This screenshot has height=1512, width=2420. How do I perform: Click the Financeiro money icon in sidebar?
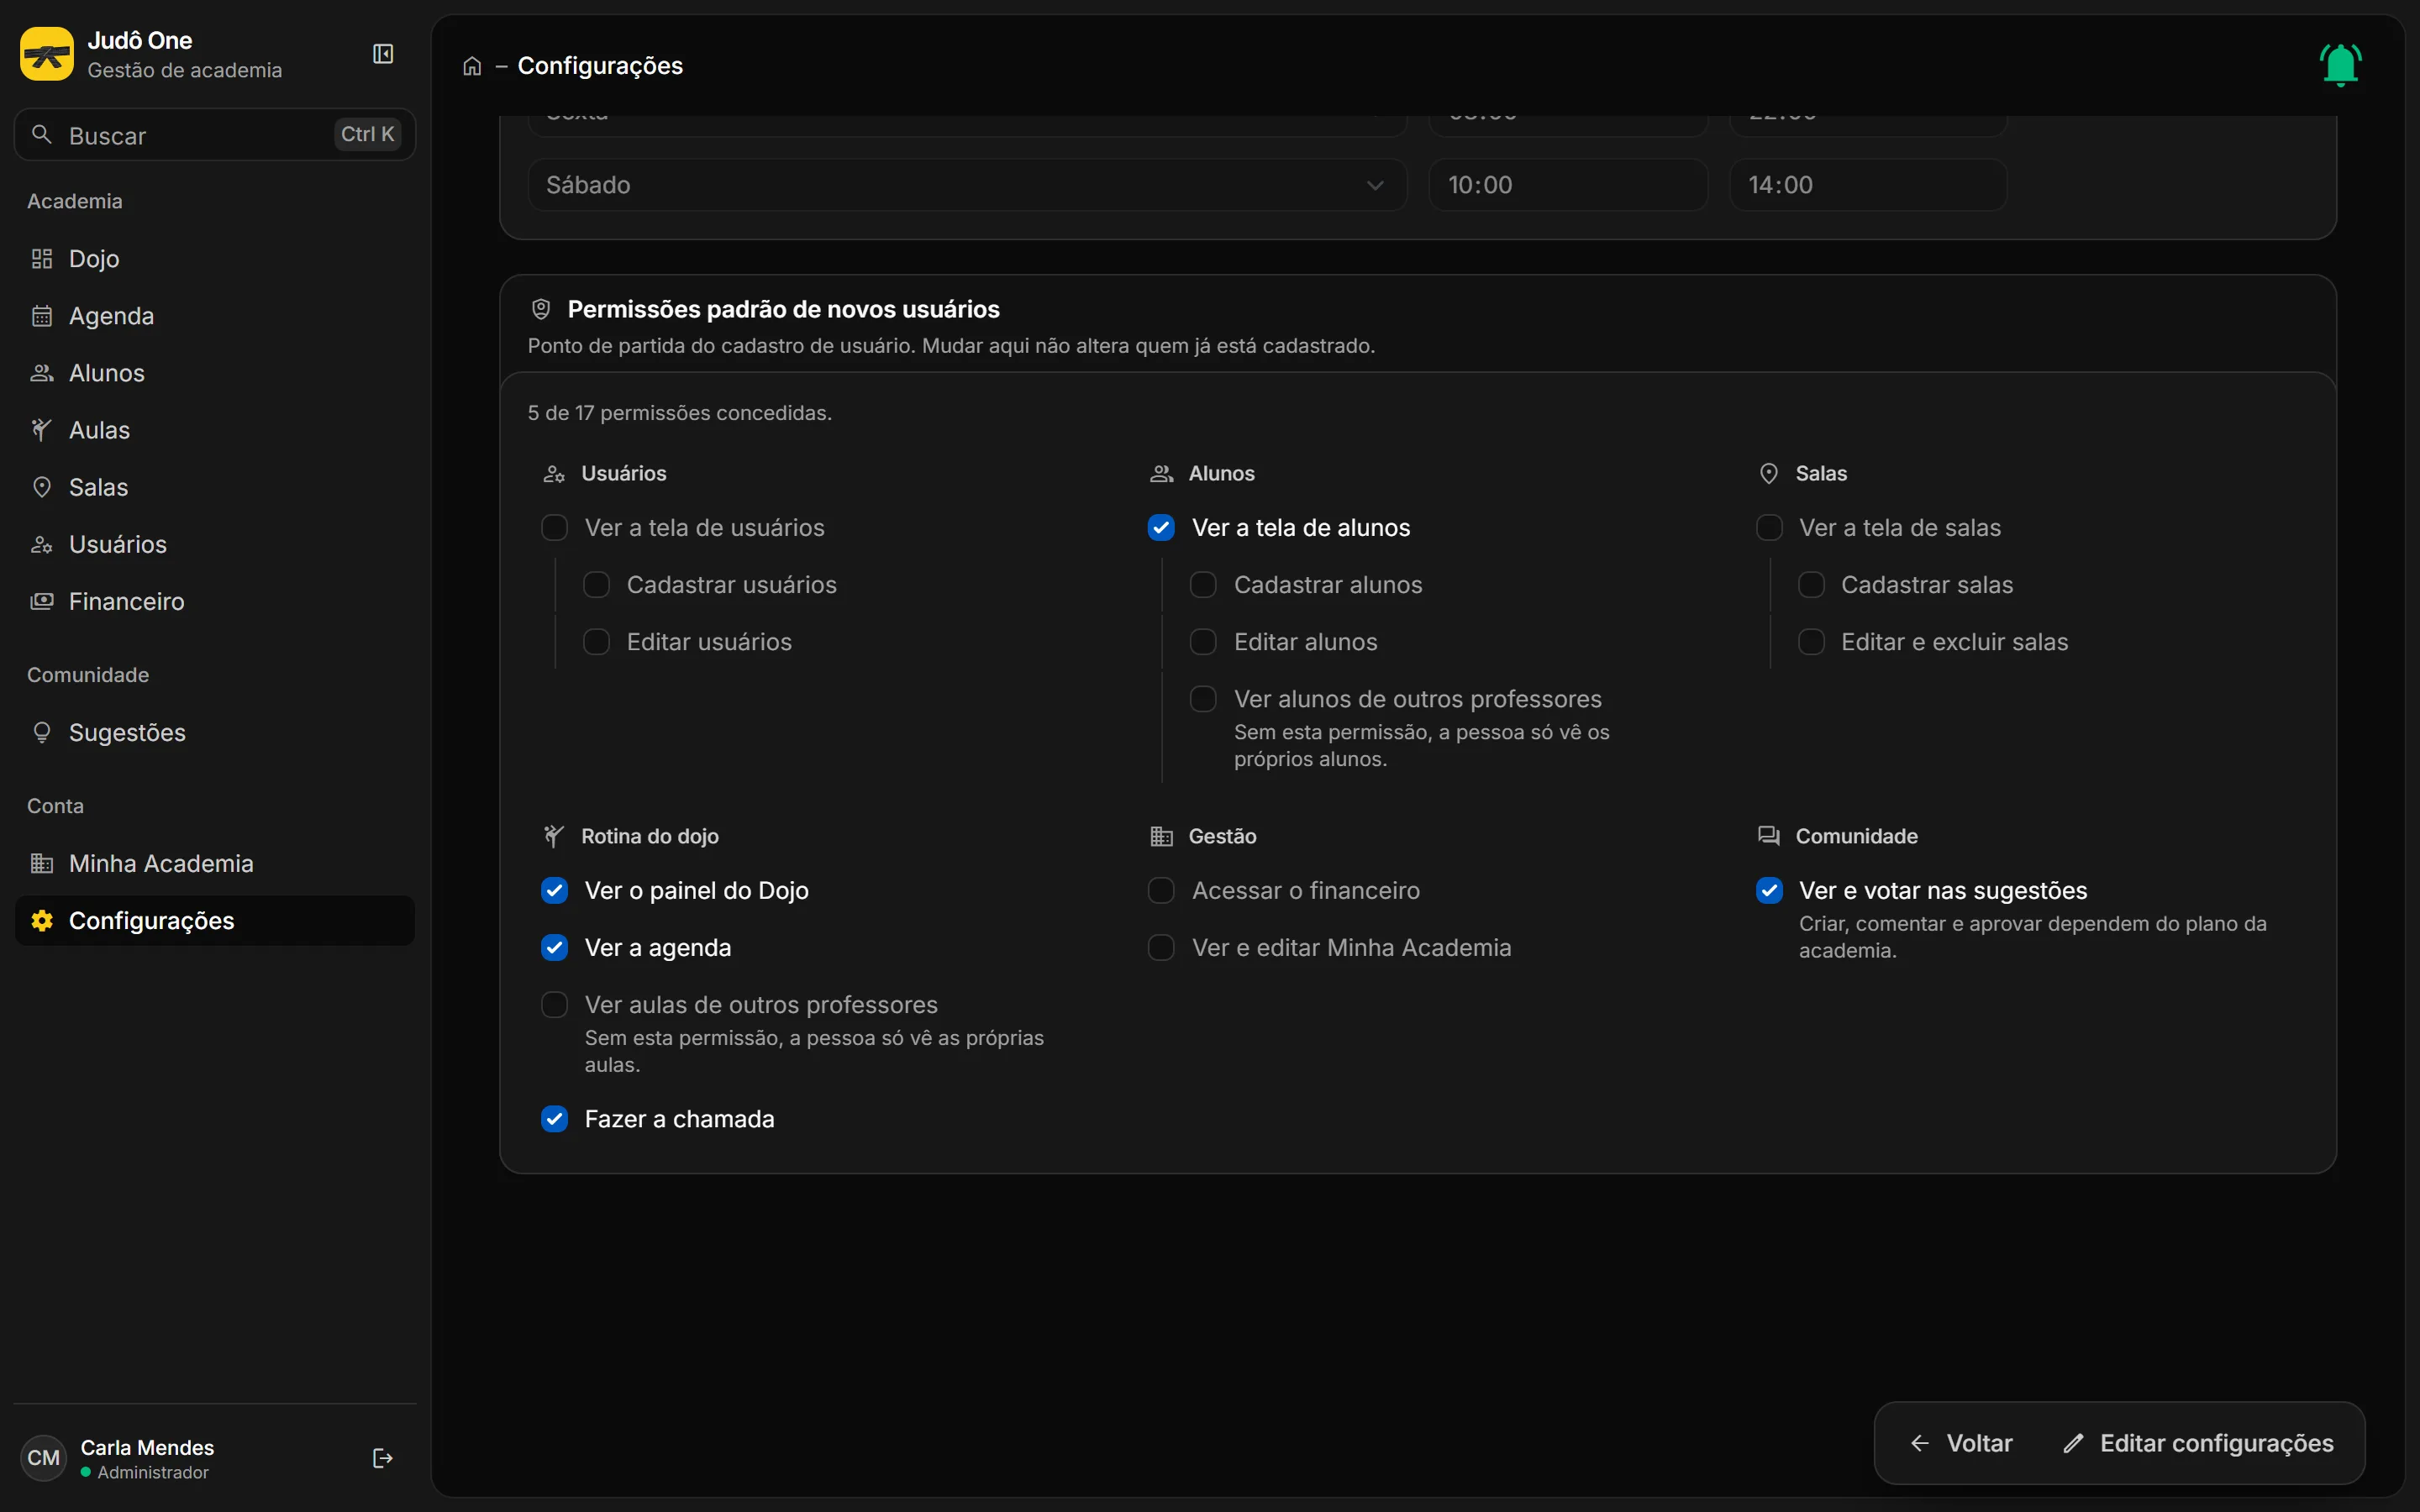pos(42,601)
